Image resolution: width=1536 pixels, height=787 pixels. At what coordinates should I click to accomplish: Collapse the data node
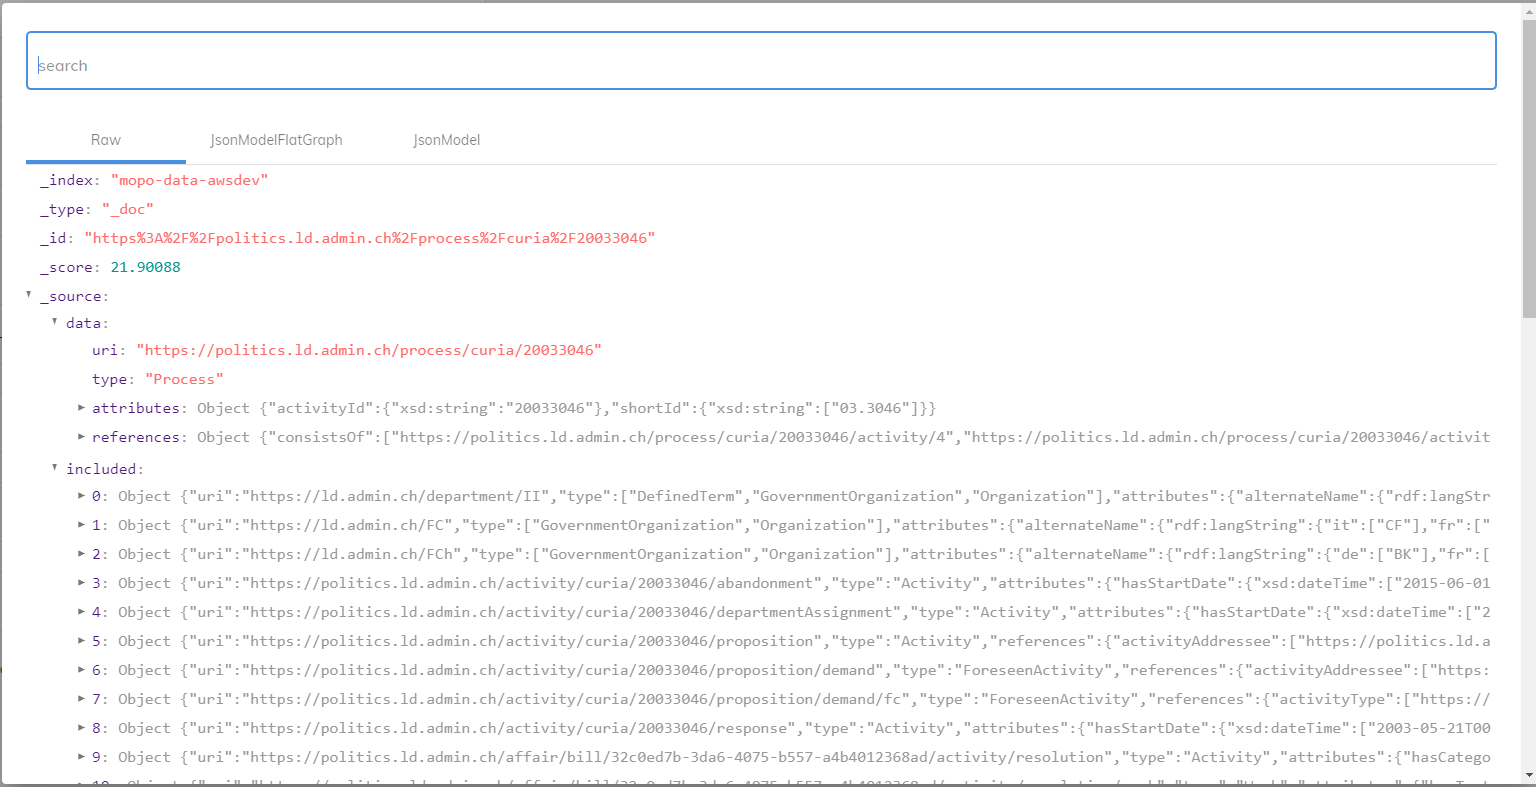point(55,322)
